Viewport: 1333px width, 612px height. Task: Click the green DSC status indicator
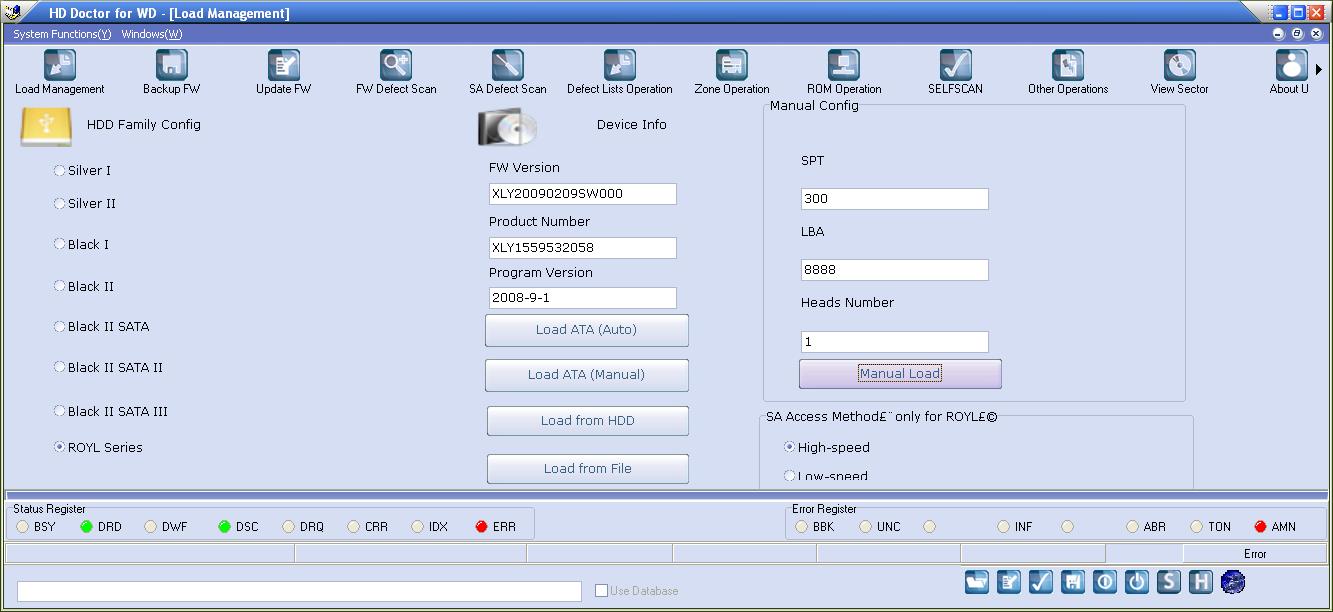pos(225,527)
